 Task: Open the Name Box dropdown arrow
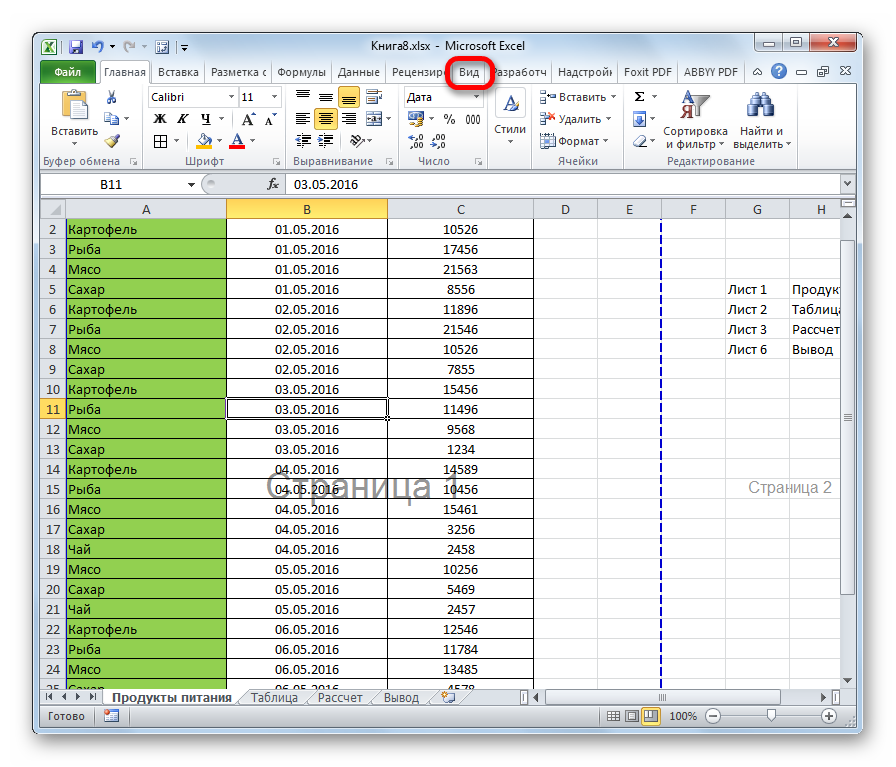point(192,185)
